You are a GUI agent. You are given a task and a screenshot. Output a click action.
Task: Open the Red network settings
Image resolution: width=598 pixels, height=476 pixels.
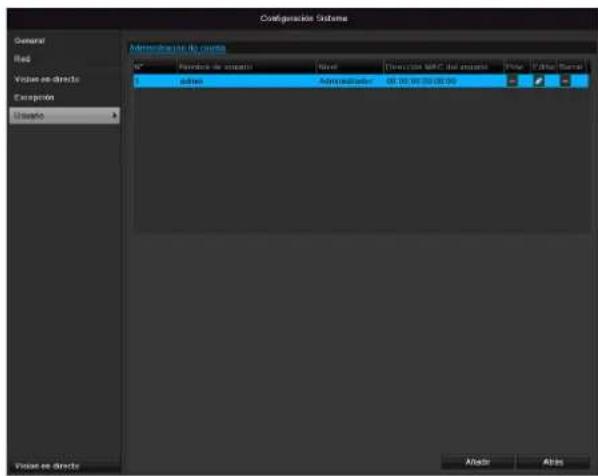[x=22, y=59]
